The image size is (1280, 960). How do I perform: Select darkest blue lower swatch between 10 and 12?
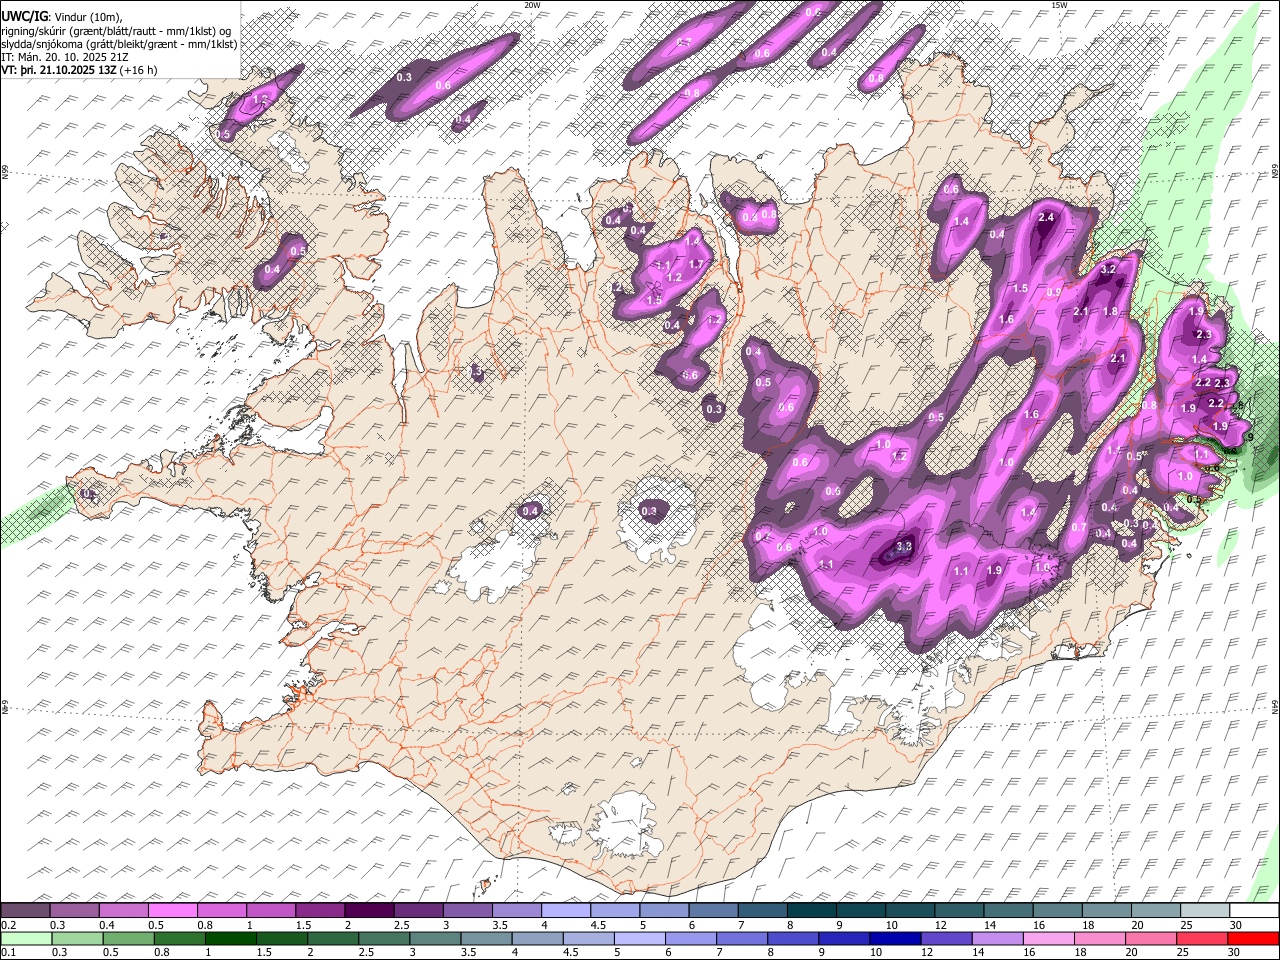[896, 938]
